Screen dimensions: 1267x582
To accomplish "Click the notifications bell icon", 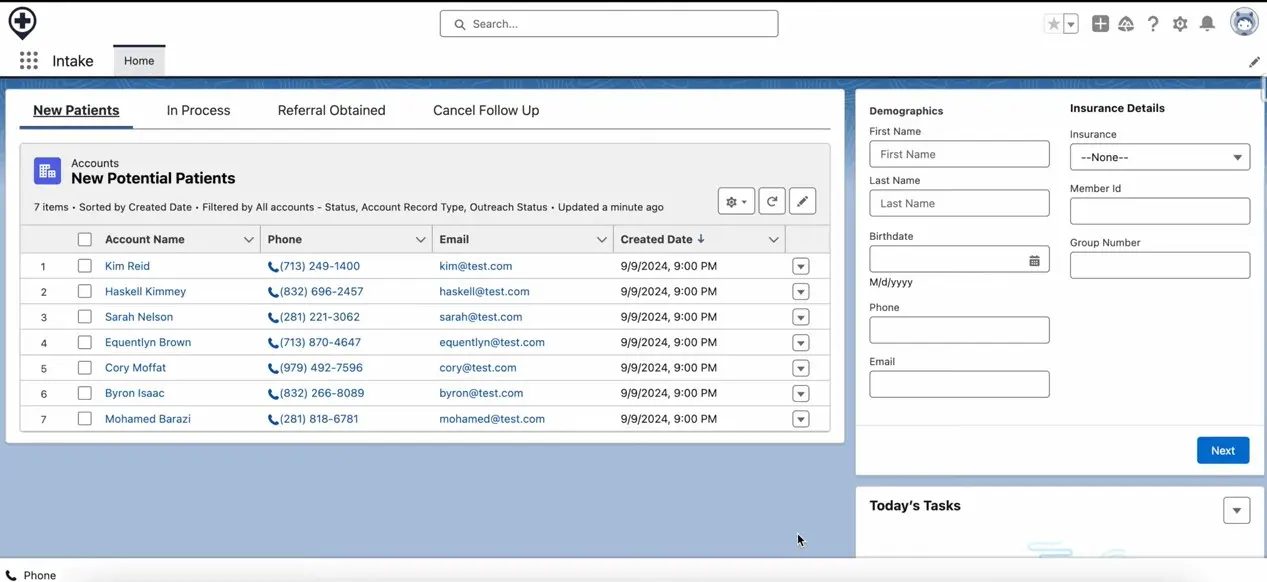I will tap(1206, 23).
